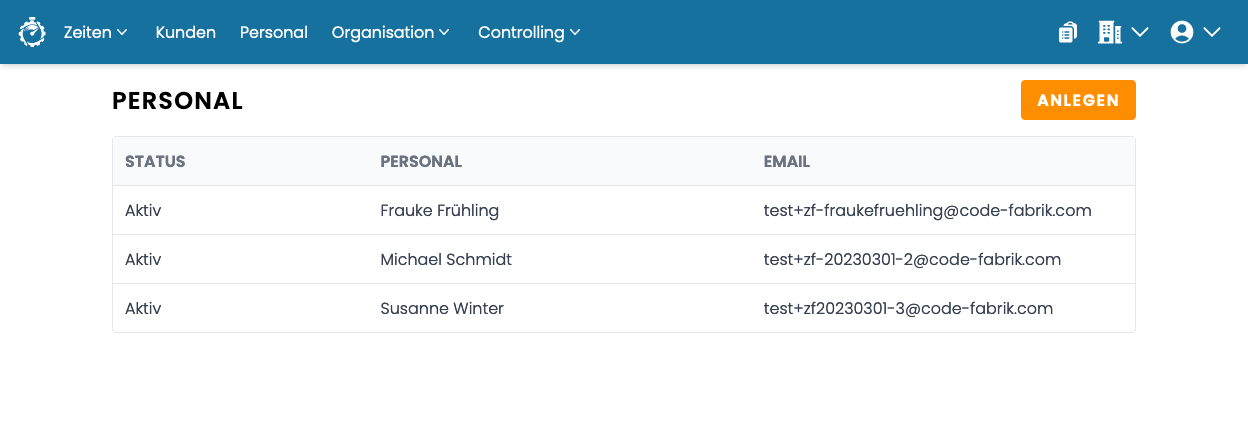
Task: Expand the Zeiten dropdown menu
Action: point(96,32)
